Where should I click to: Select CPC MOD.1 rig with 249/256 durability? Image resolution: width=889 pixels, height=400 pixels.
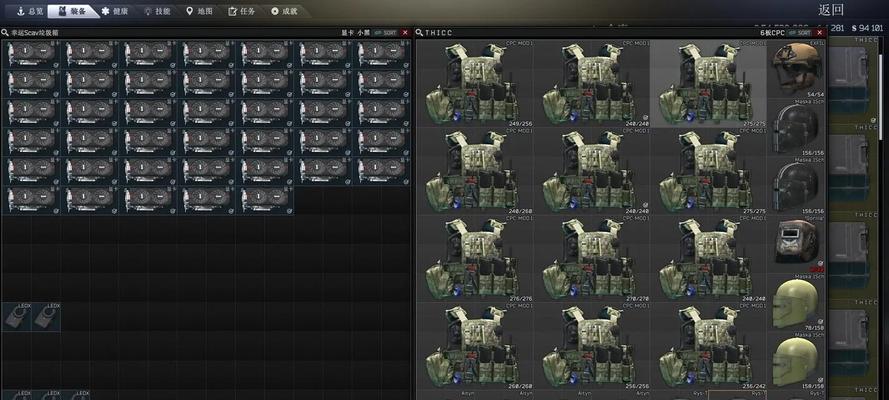[475, 83]
